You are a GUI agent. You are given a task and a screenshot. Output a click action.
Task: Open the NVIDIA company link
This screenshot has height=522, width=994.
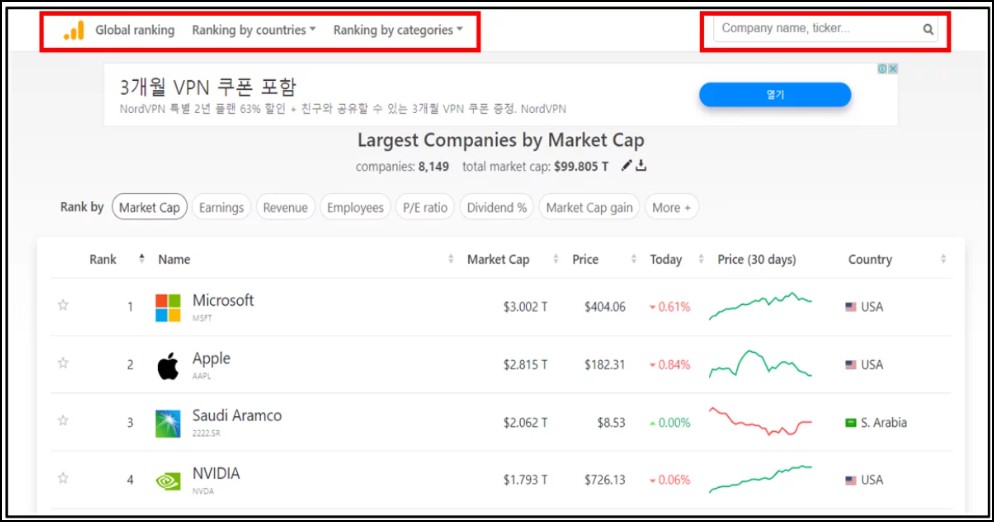216,474
